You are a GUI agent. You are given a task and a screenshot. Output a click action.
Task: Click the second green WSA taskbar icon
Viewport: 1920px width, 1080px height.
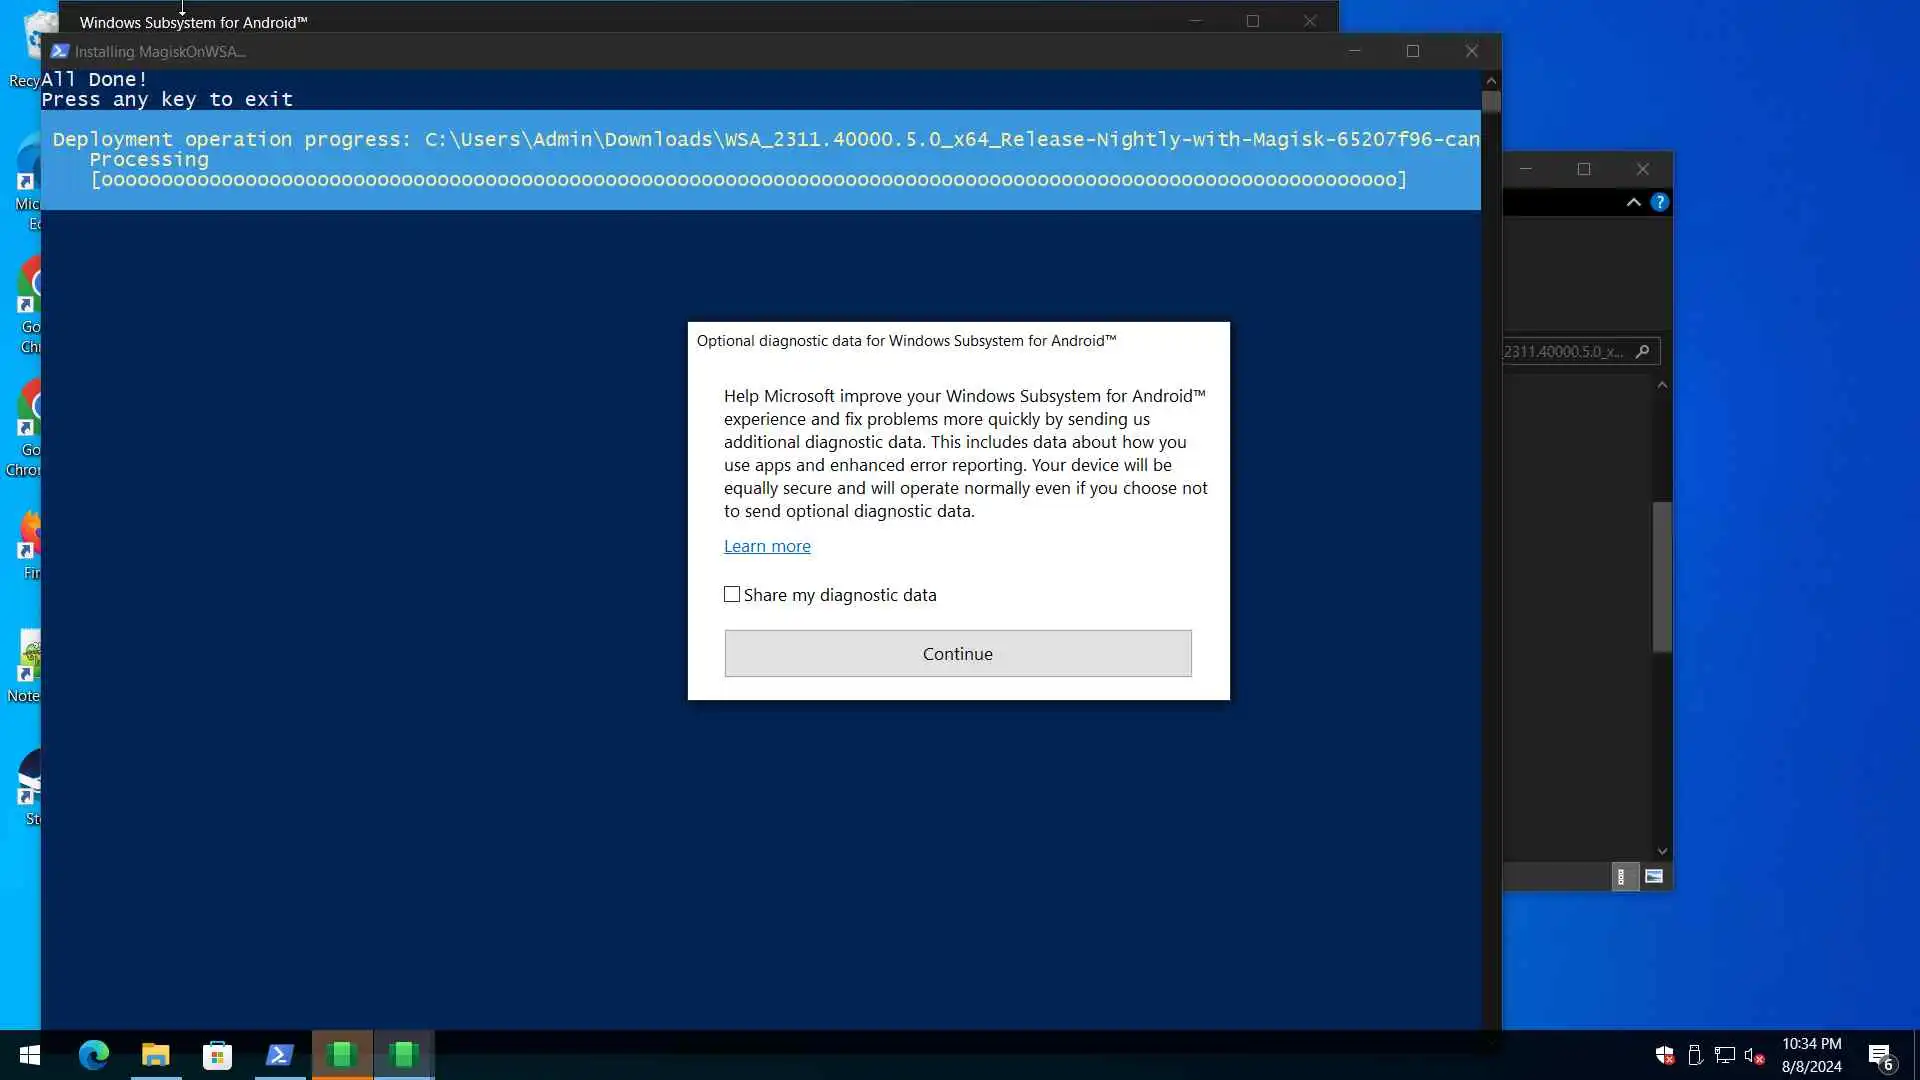pyautogui.click(x=404, y=1055)
